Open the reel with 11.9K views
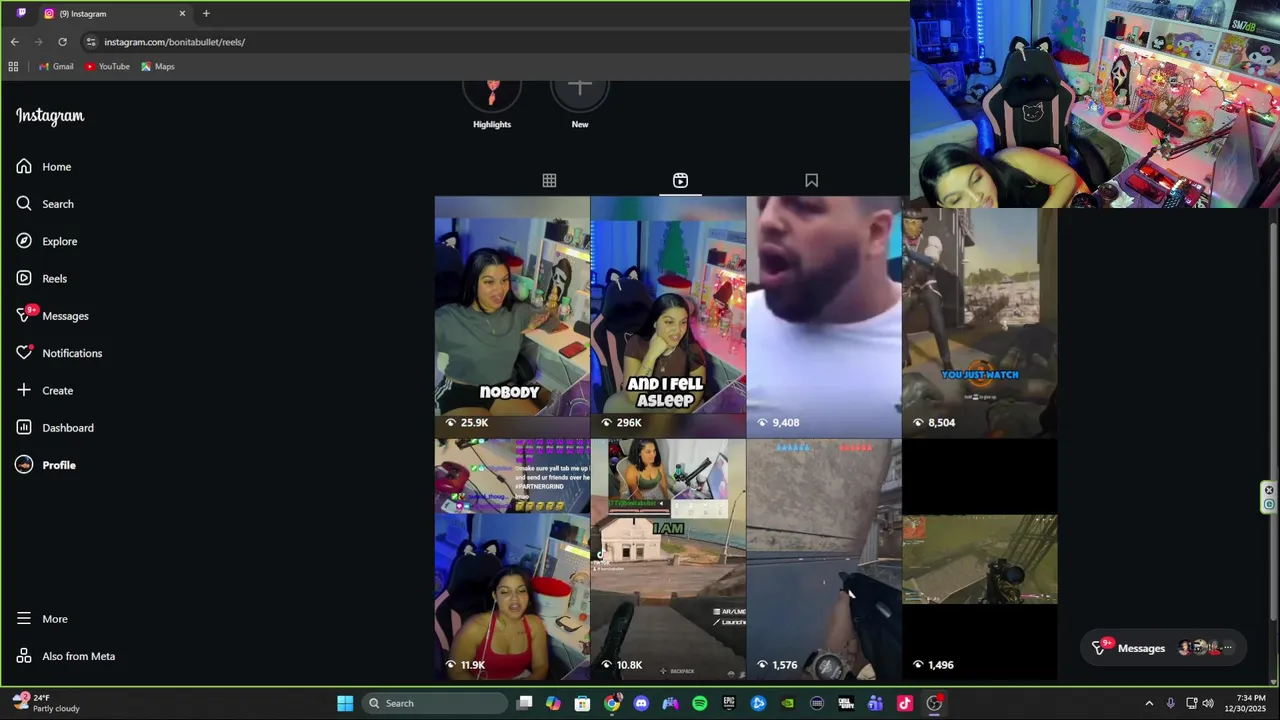This screenshot has width=1280, height=720. pyautogui.click(x=512, y=560)
